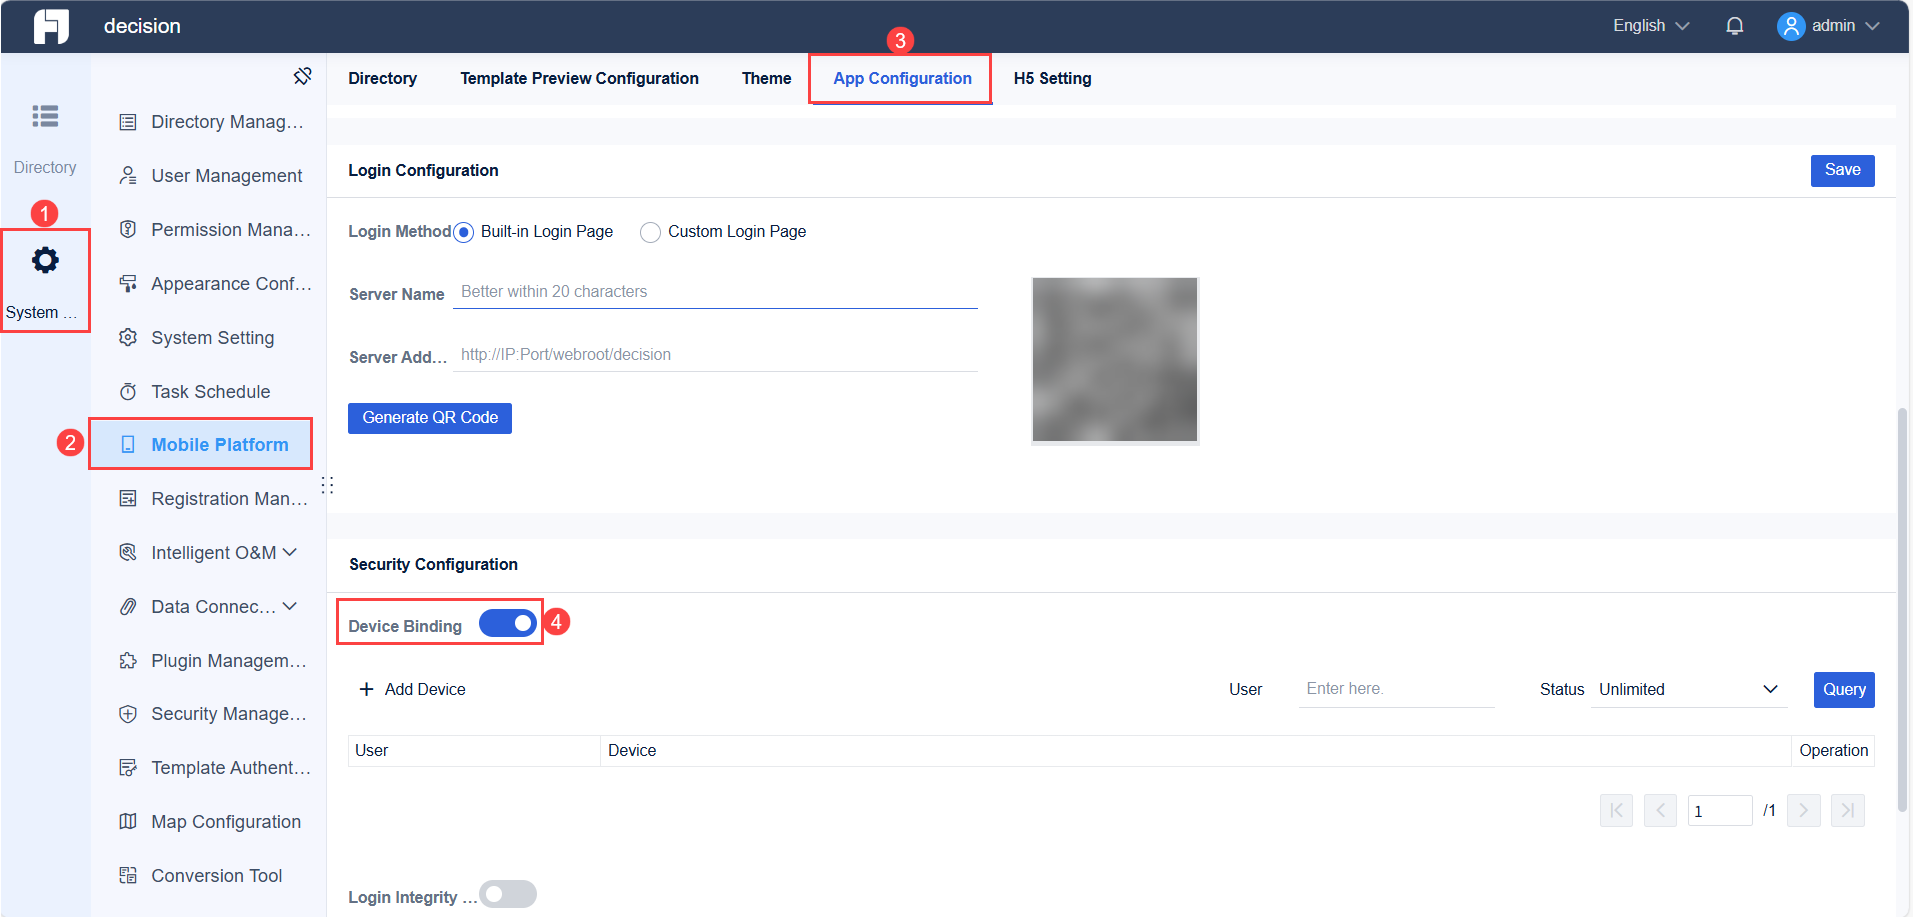The image size is (1913, 917).
Task: Click the Save button
Action: click(1842, 171)
